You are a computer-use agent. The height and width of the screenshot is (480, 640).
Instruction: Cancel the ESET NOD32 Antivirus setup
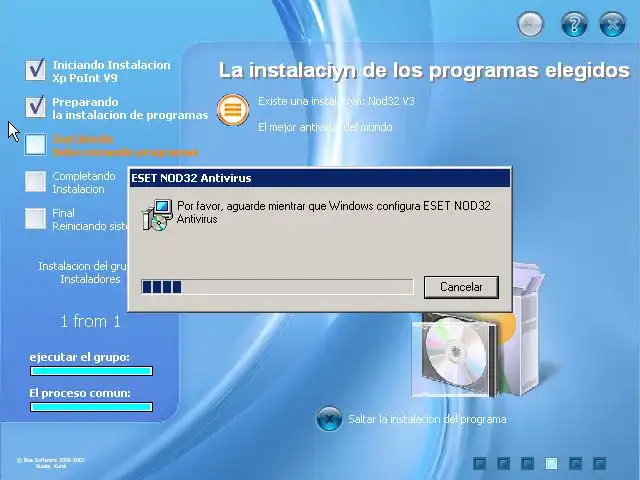(x=461, y=287)
